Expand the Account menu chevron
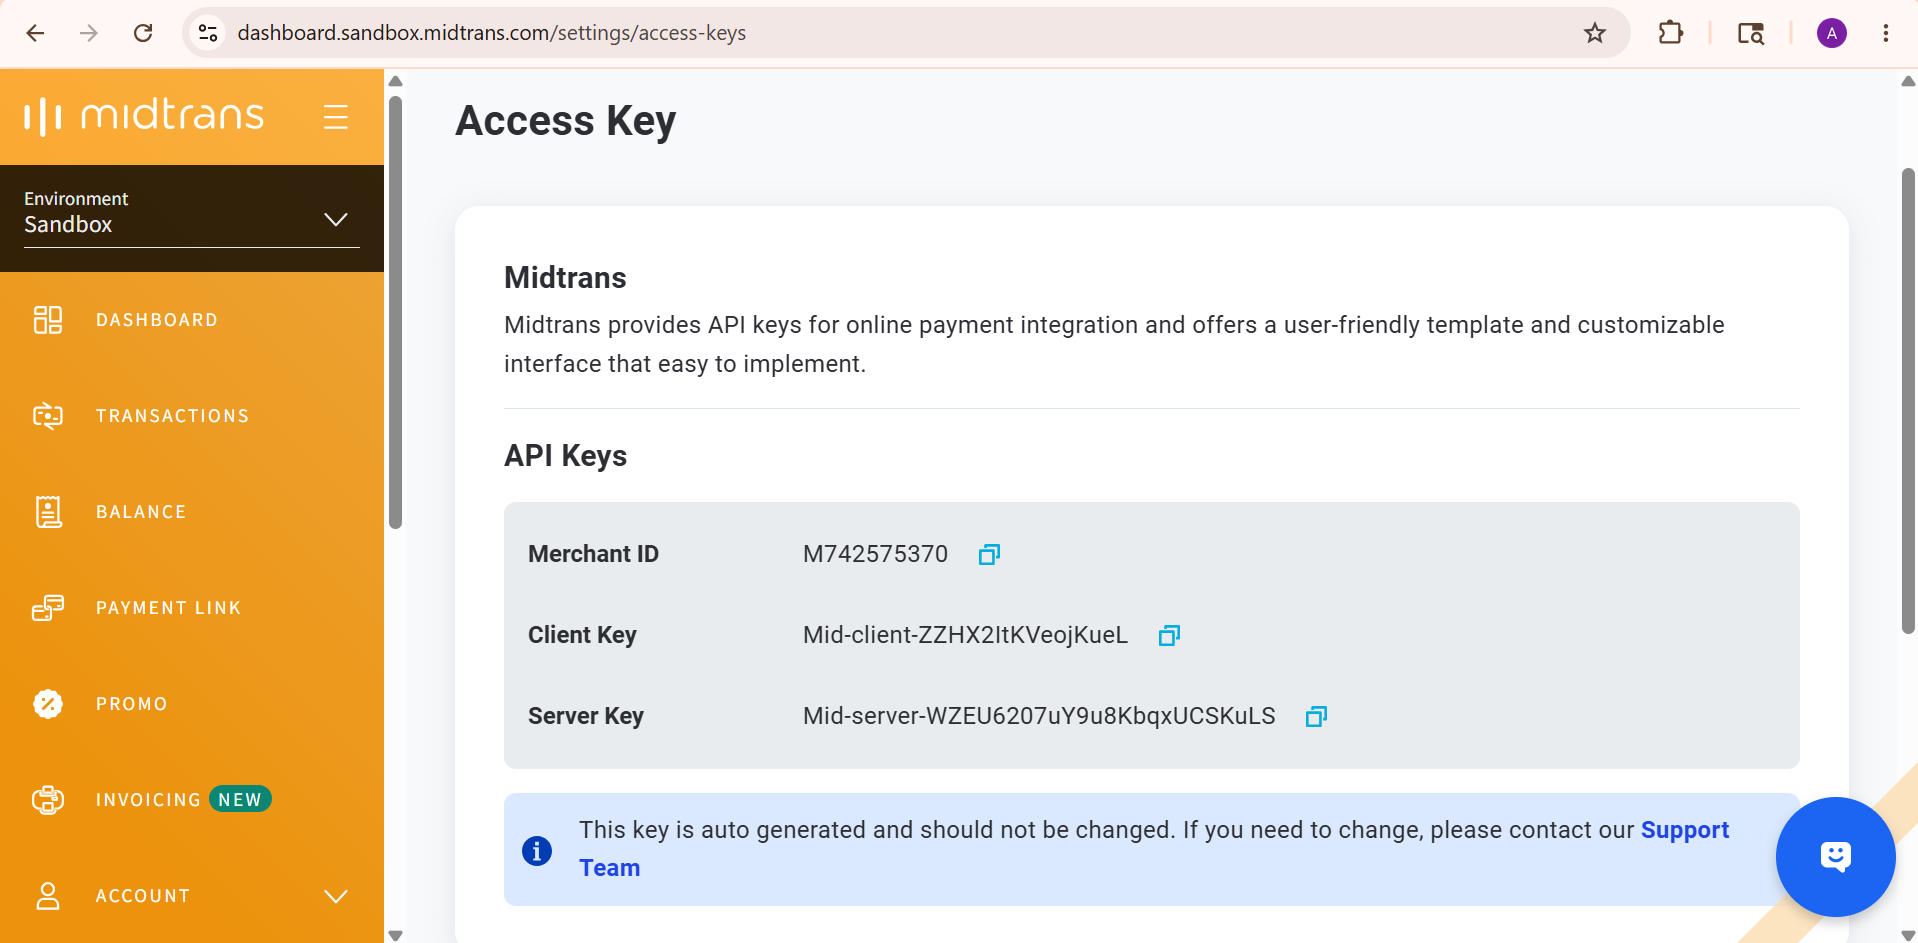This screenshot has height=943, width=1918. coord(336,896)
